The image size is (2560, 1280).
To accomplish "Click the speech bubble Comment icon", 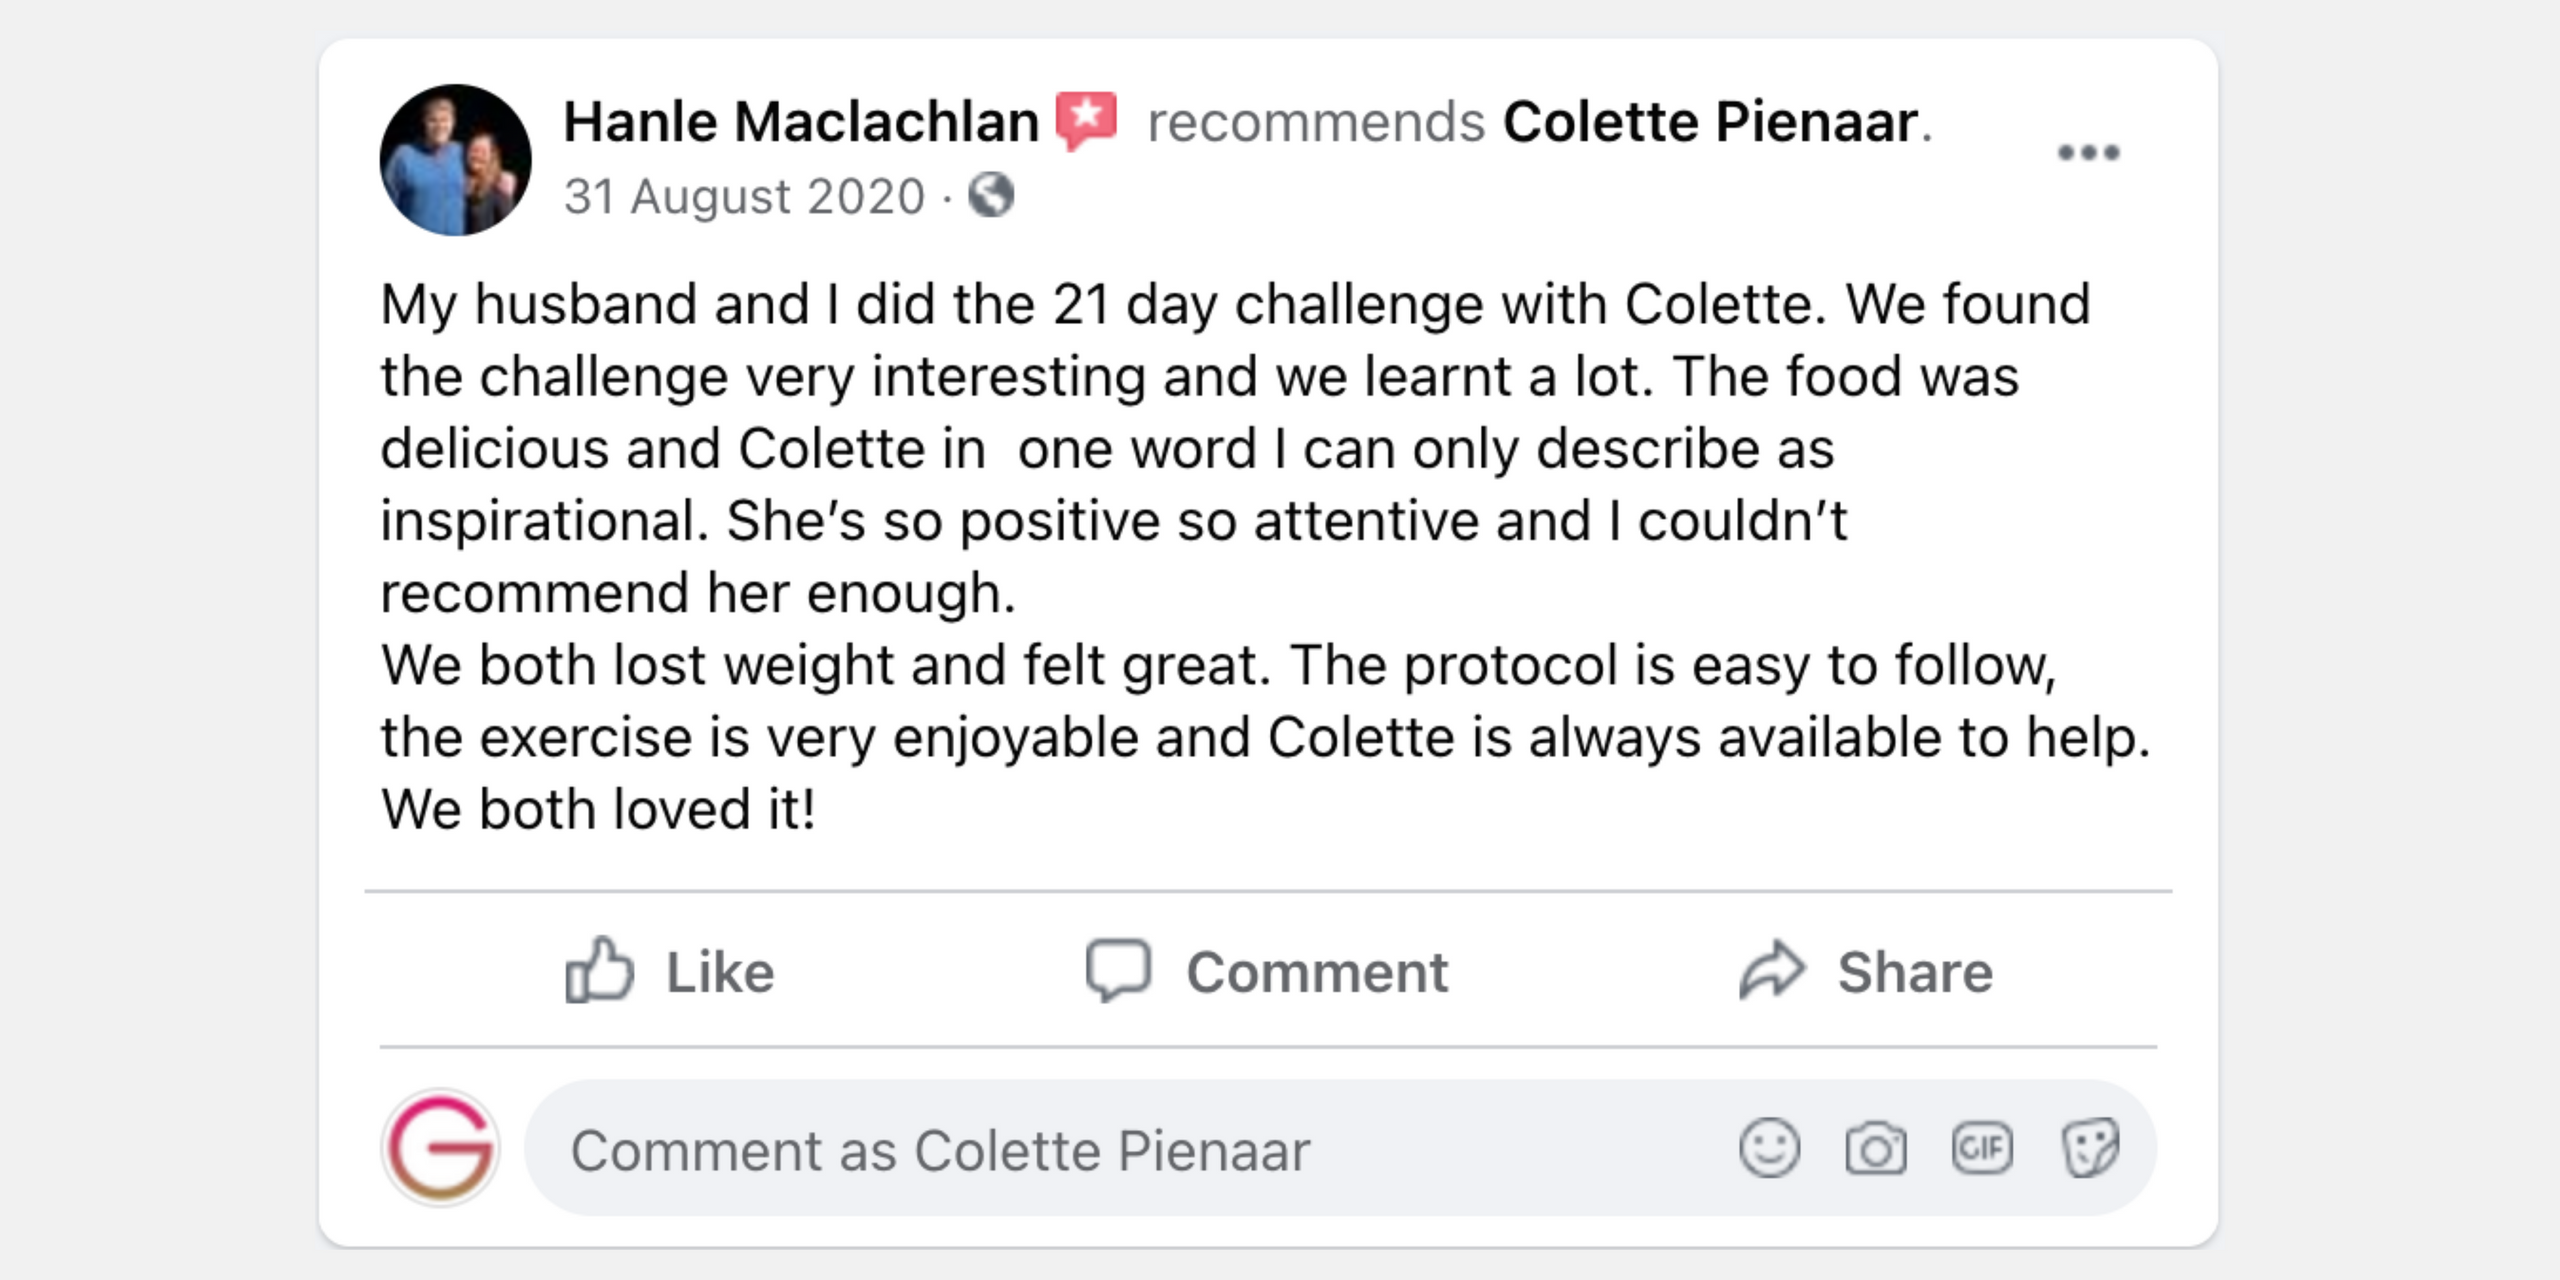I will (1118, 970).
